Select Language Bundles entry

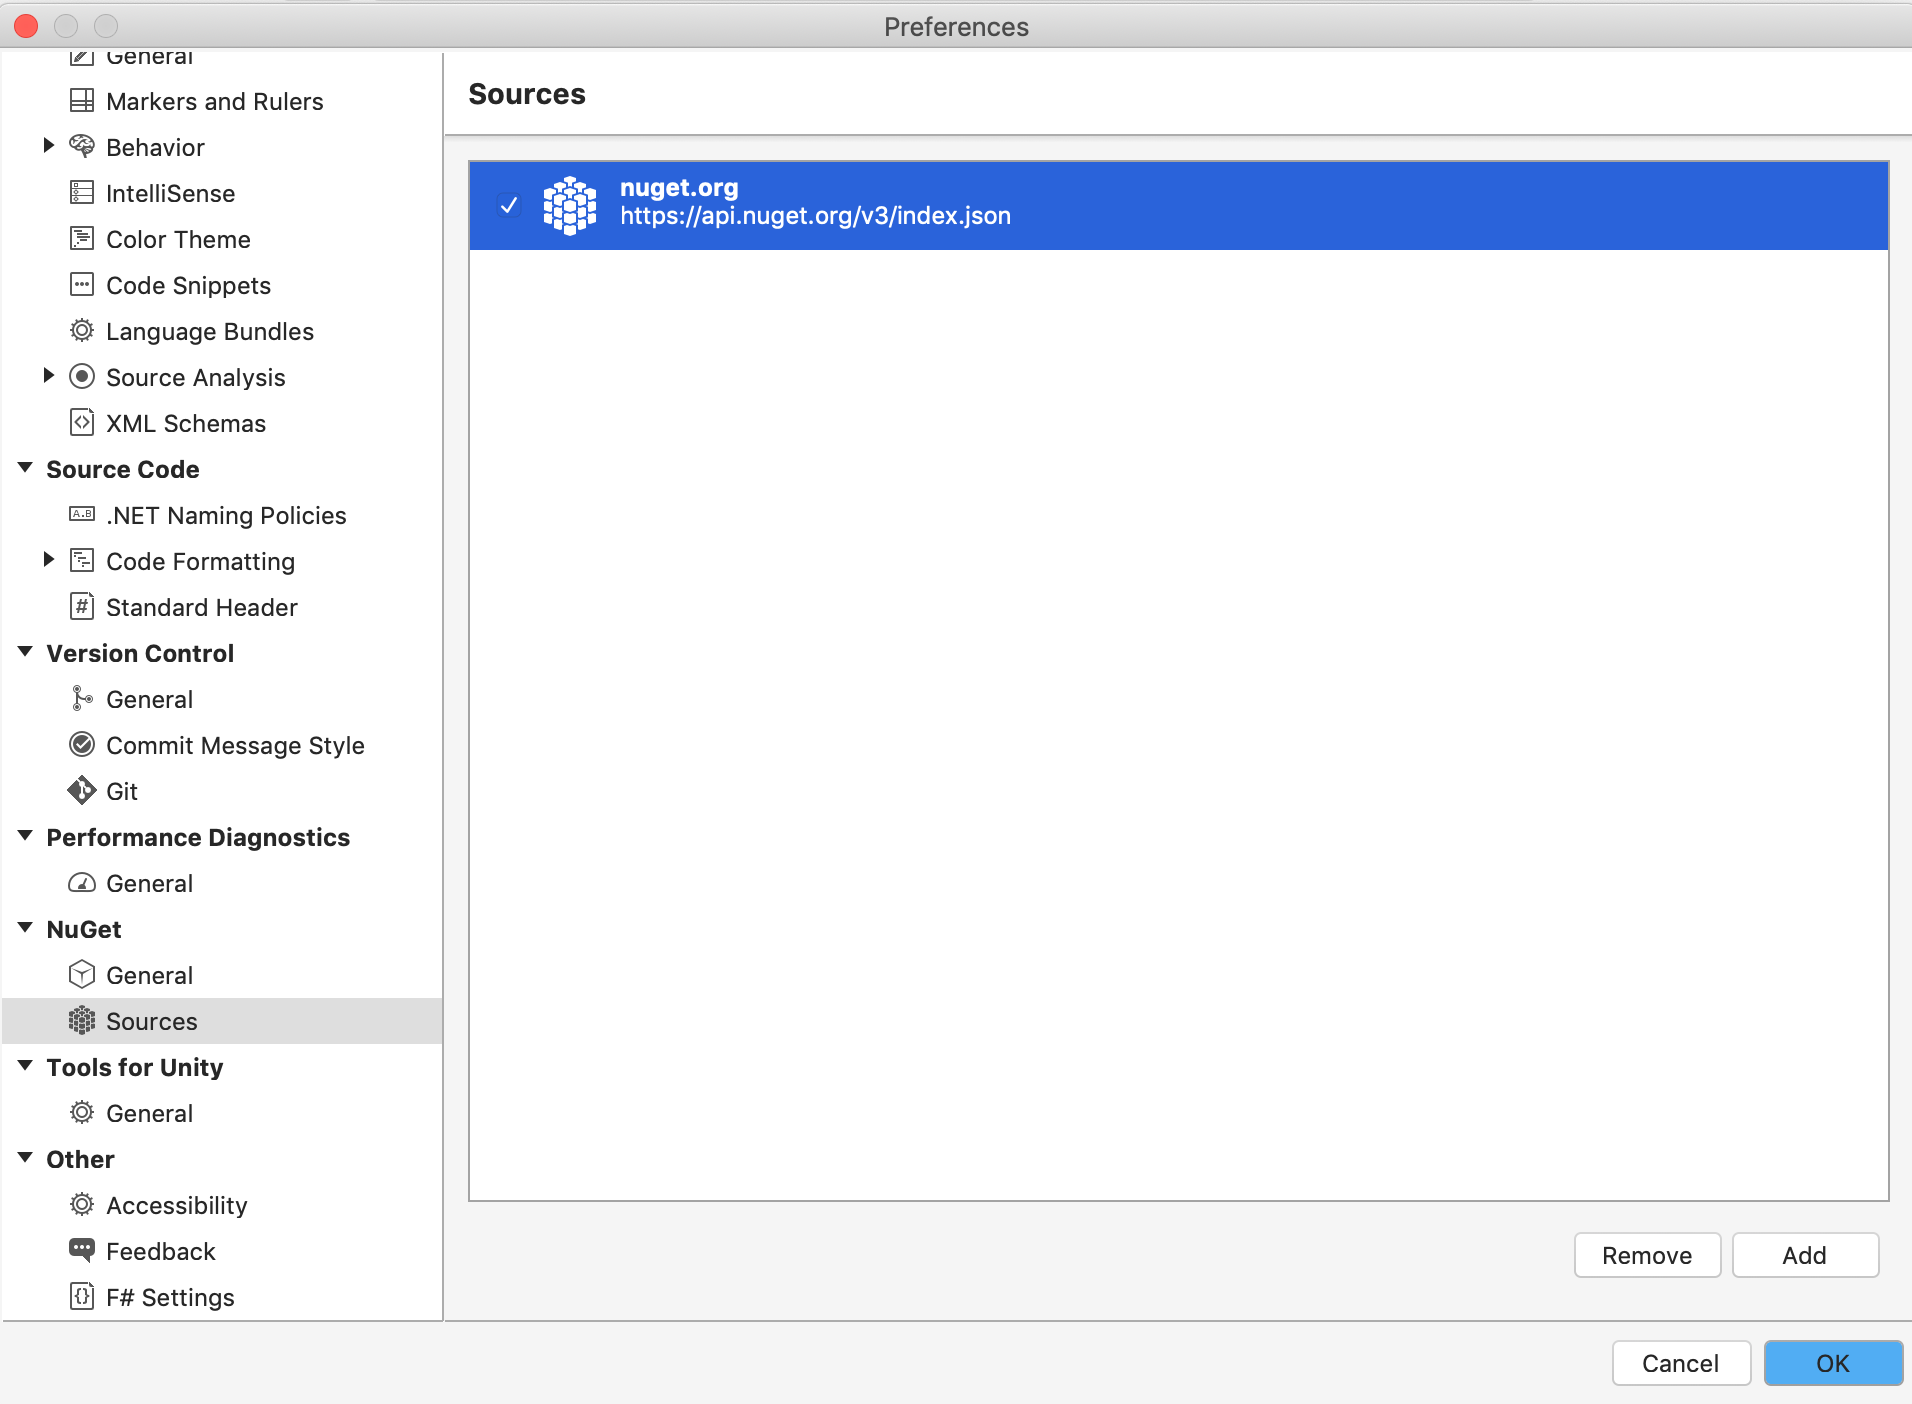(210, 331)
